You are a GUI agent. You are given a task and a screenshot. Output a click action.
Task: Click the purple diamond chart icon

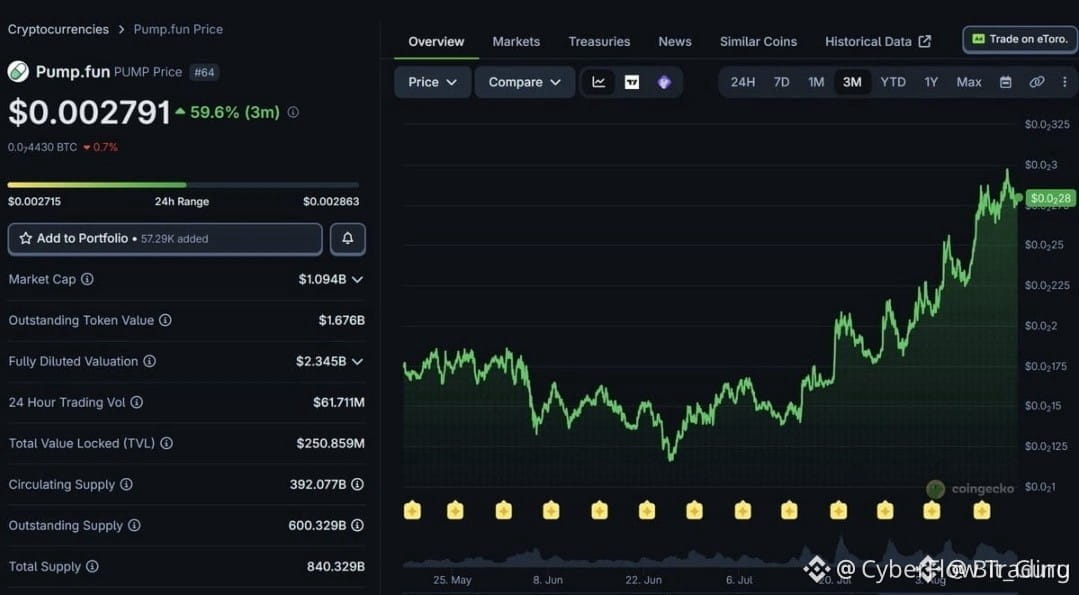664,83
